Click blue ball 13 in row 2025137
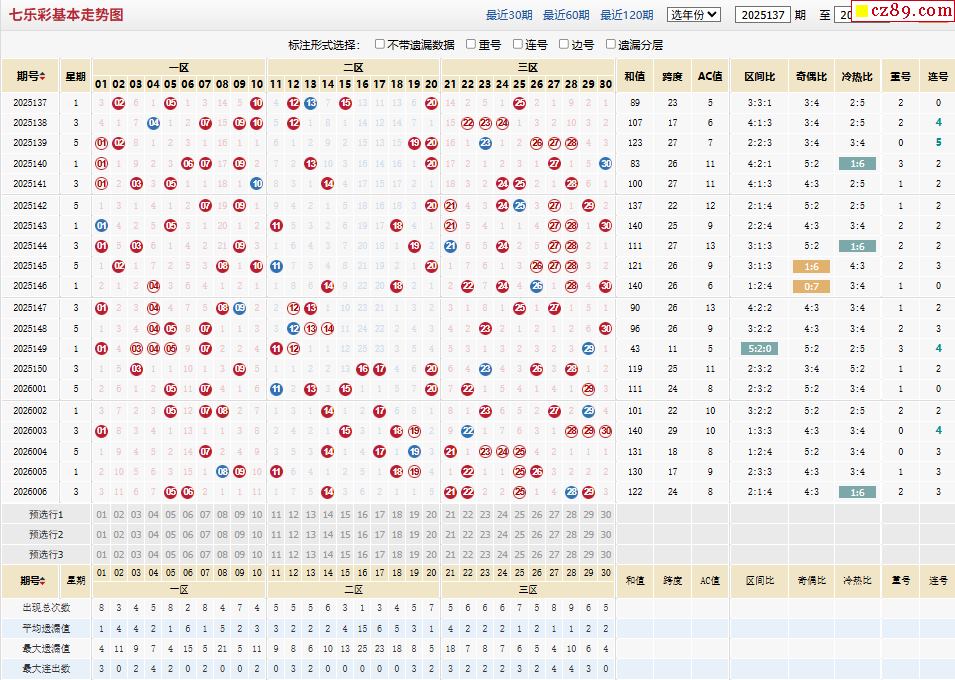Screen dimensions: 955x680 [311, 102]
